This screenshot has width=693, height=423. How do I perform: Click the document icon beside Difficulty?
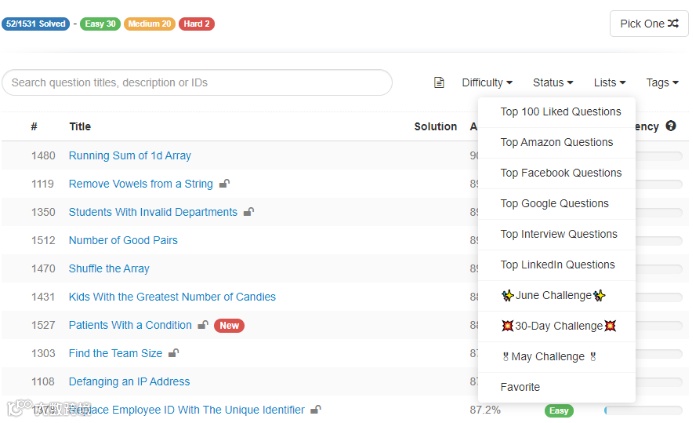(439, 83)
